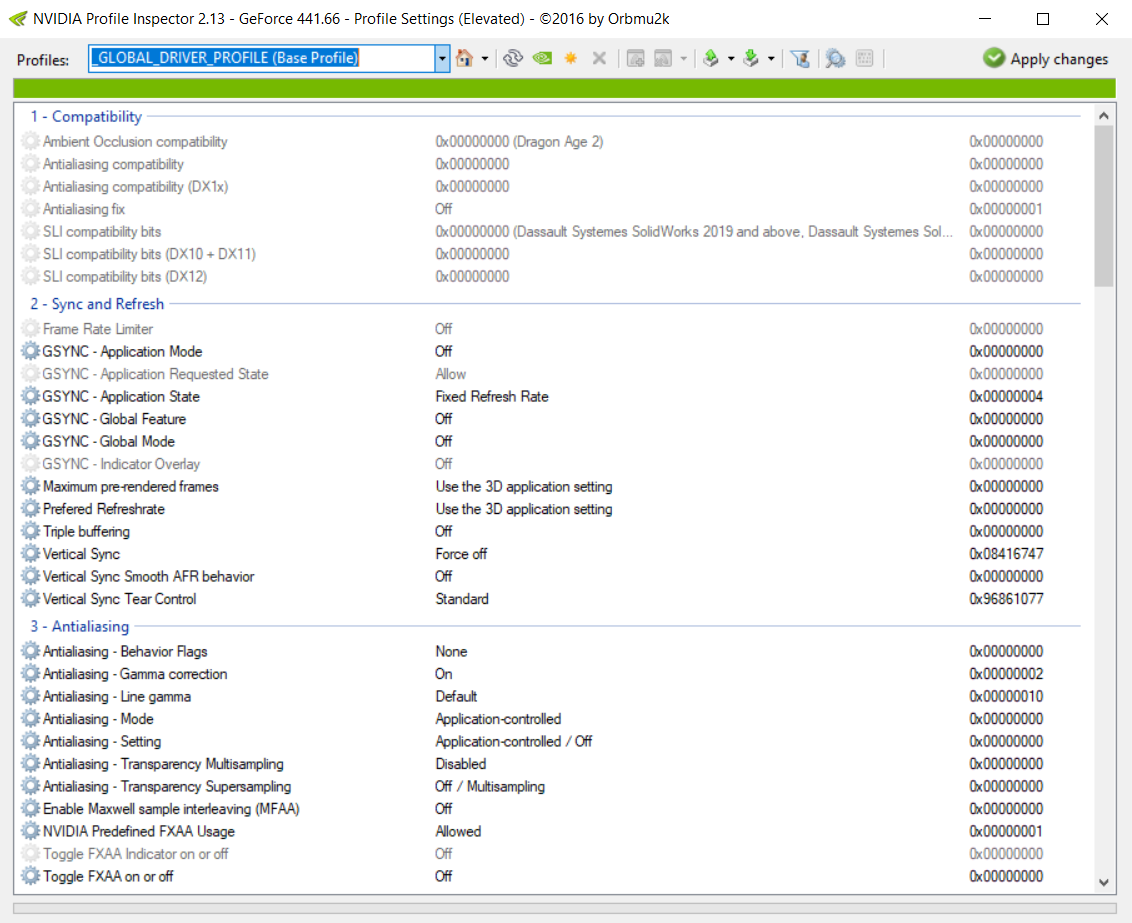Open the Profiles combo box dropdown arrow

pyautogui.click(x=442, y=58)
